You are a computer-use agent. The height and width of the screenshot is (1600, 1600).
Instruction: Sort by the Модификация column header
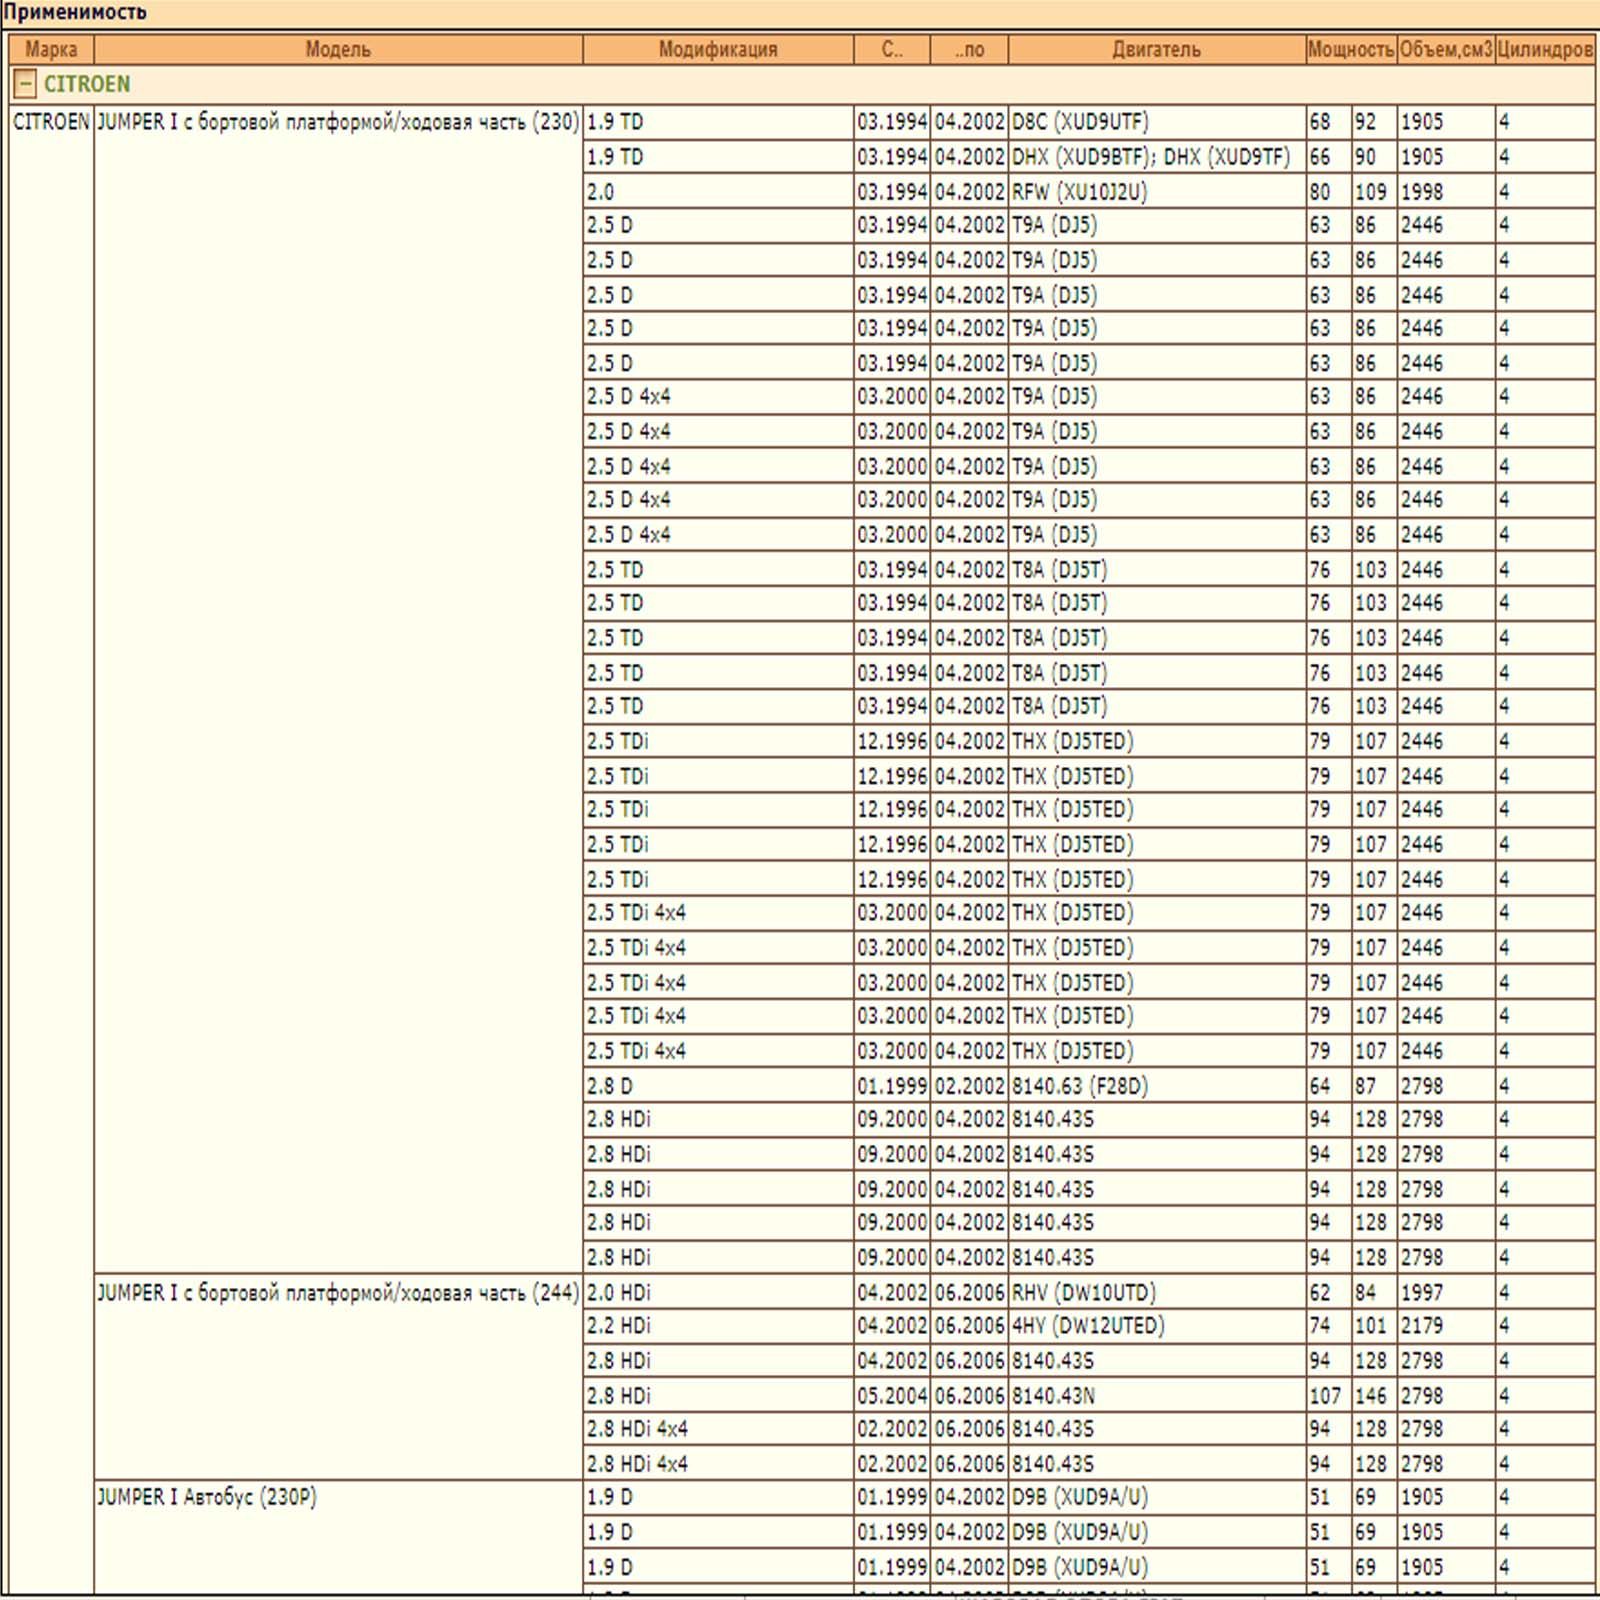tap(718, 49)
